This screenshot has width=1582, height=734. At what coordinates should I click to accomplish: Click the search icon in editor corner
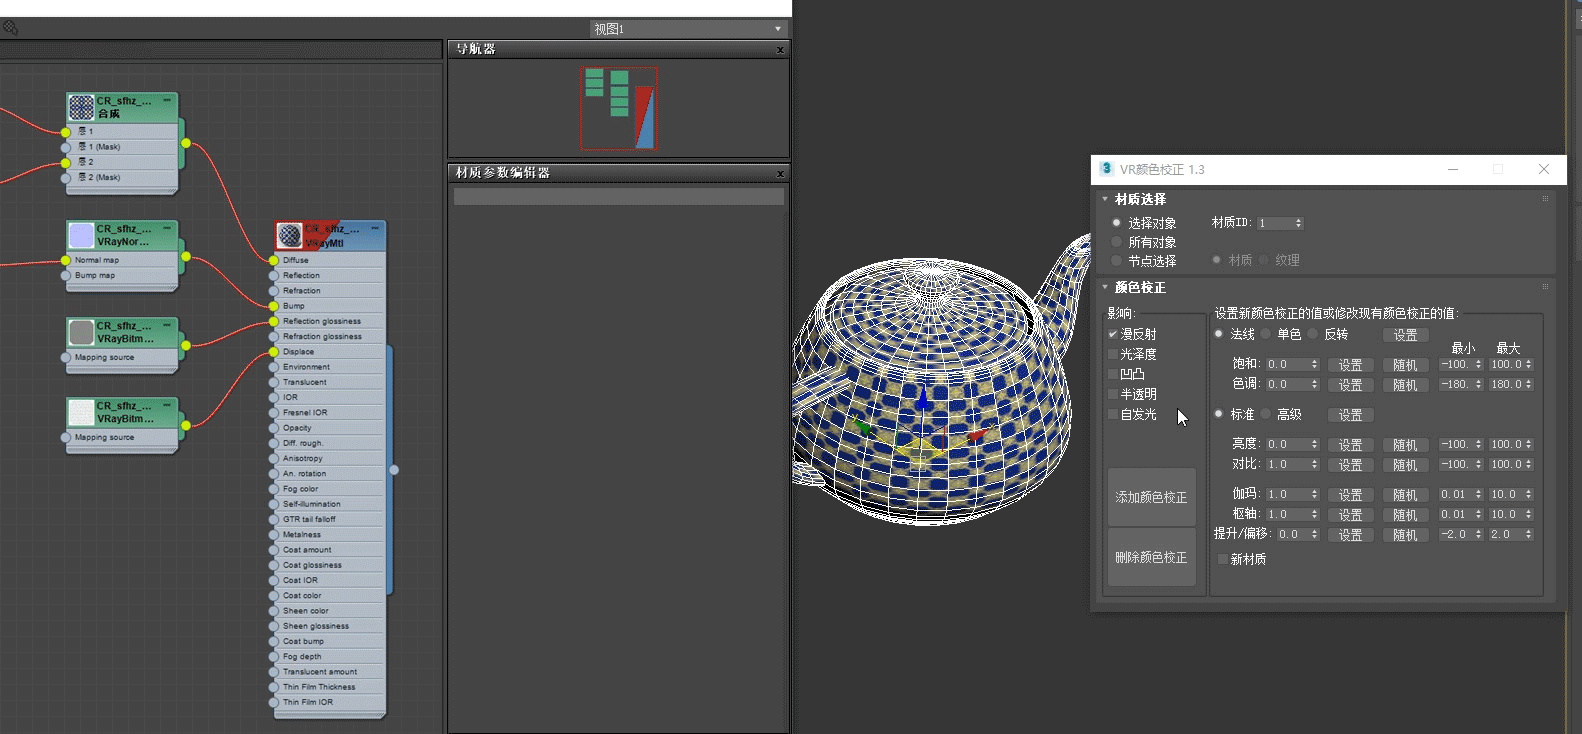point(10,28)
